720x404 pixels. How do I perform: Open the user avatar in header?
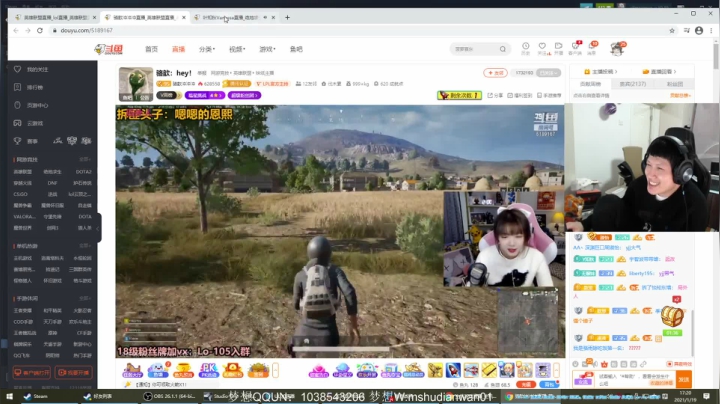coord(617,48)
